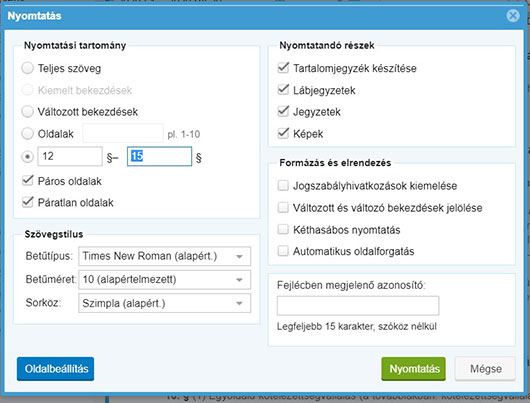Enable Kéthasábos nyomtatás checkbox
Viewport: 530px width, 403px height.
tap(283, 229)
